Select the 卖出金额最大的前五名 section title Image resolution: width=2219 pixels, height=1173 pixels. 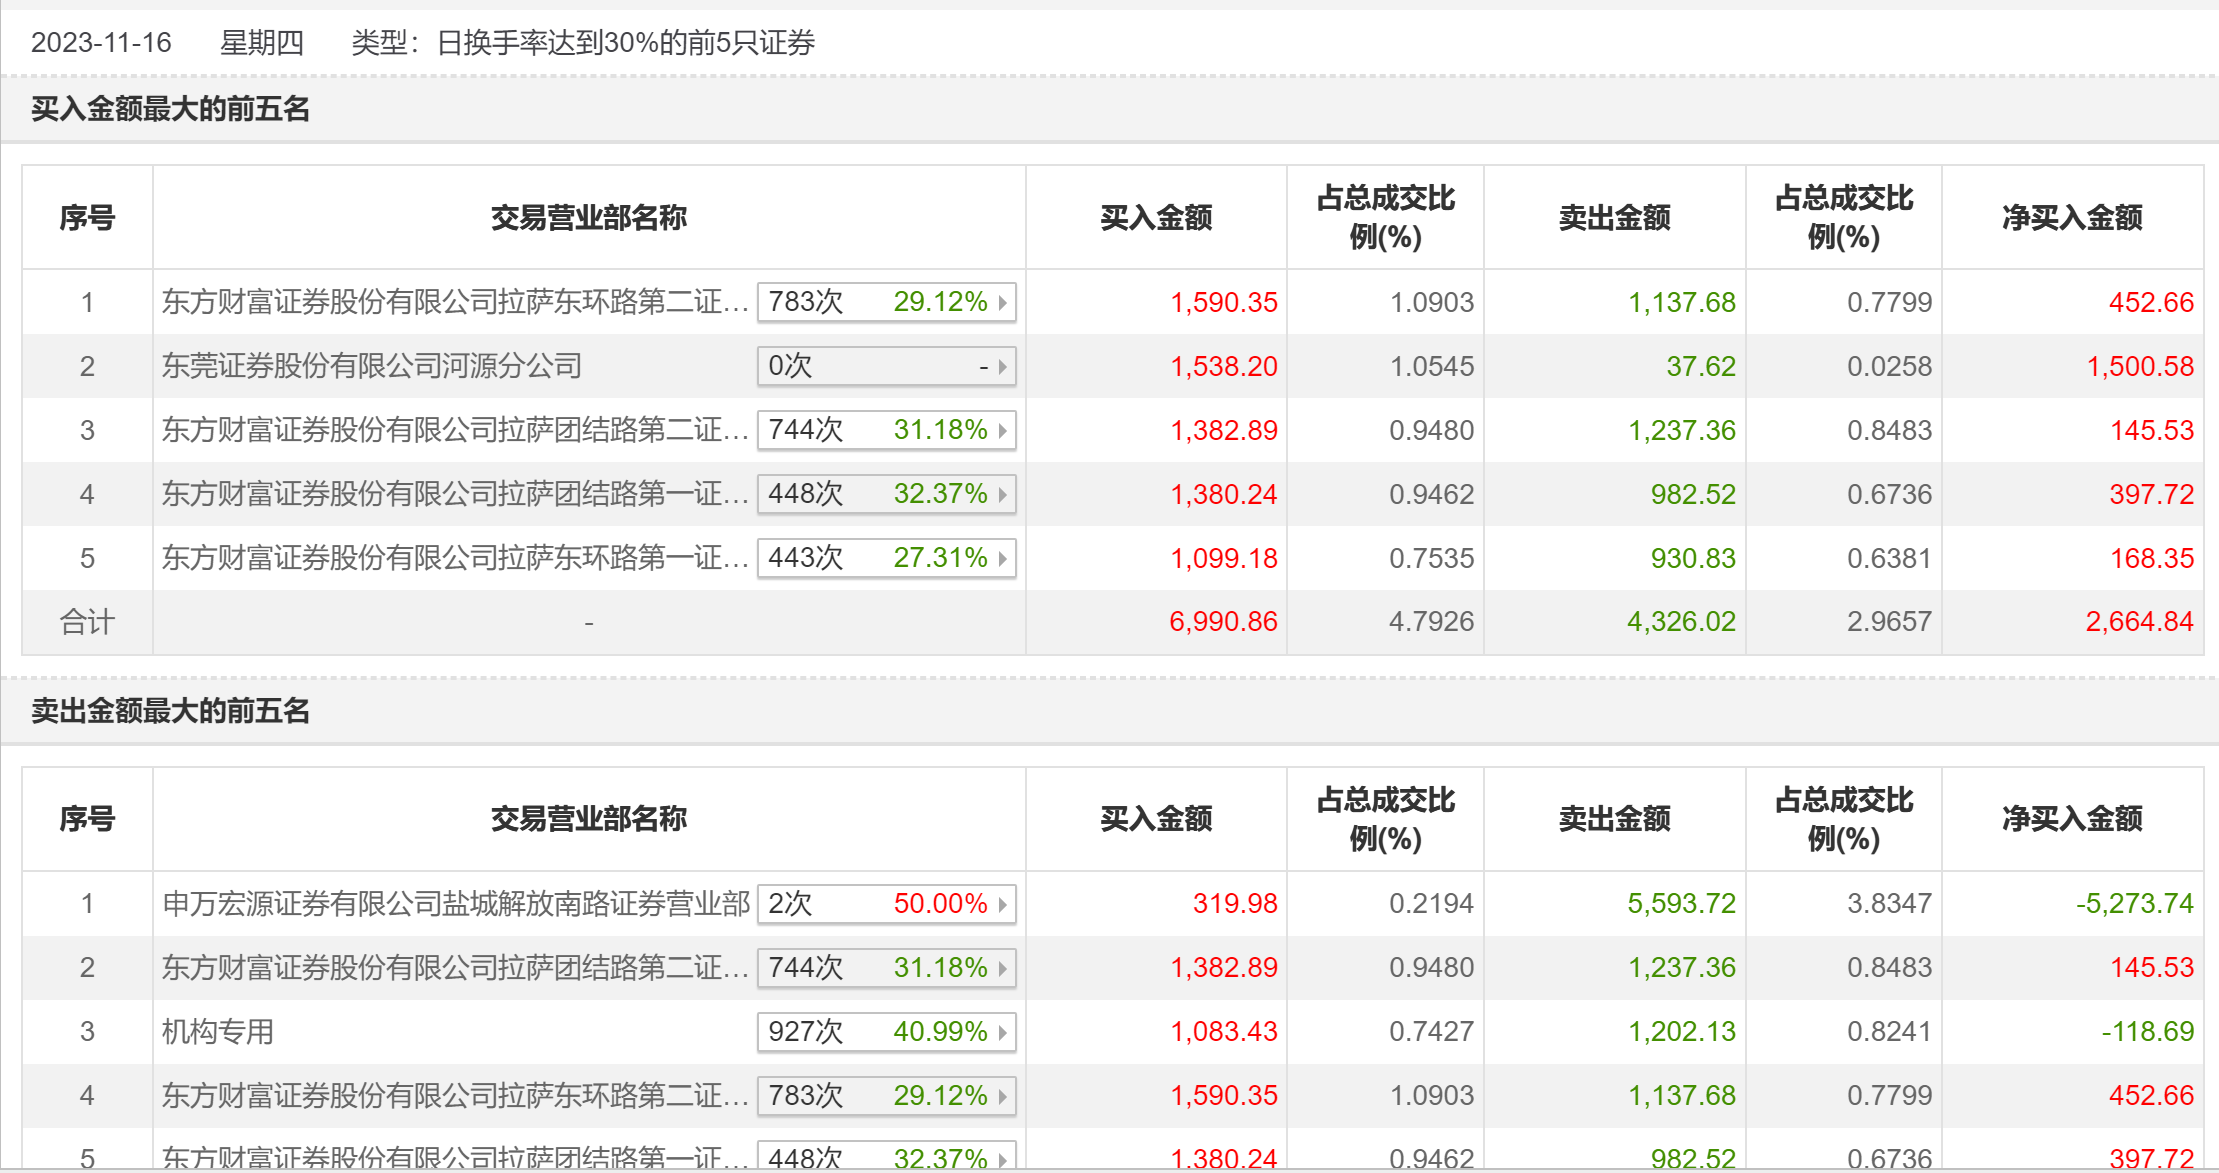tap(170, 711)
